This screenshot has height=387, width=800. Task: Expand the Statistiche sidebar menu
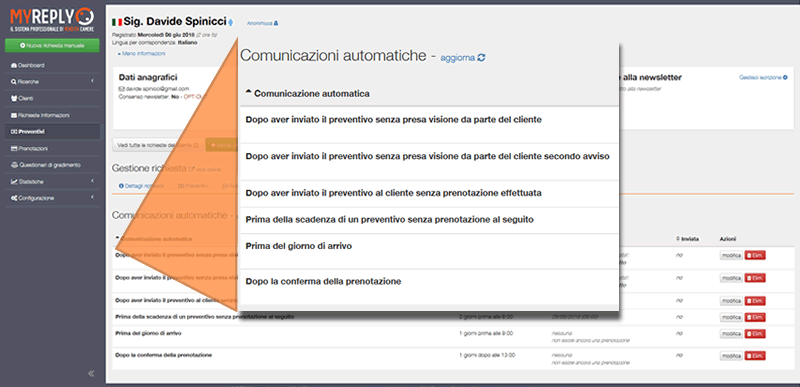pyautogui.click(x=51, y=182)
